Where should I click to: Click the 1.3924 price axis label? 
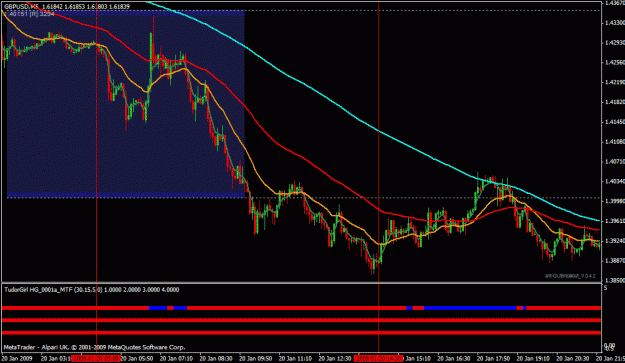tap(615, 241)
